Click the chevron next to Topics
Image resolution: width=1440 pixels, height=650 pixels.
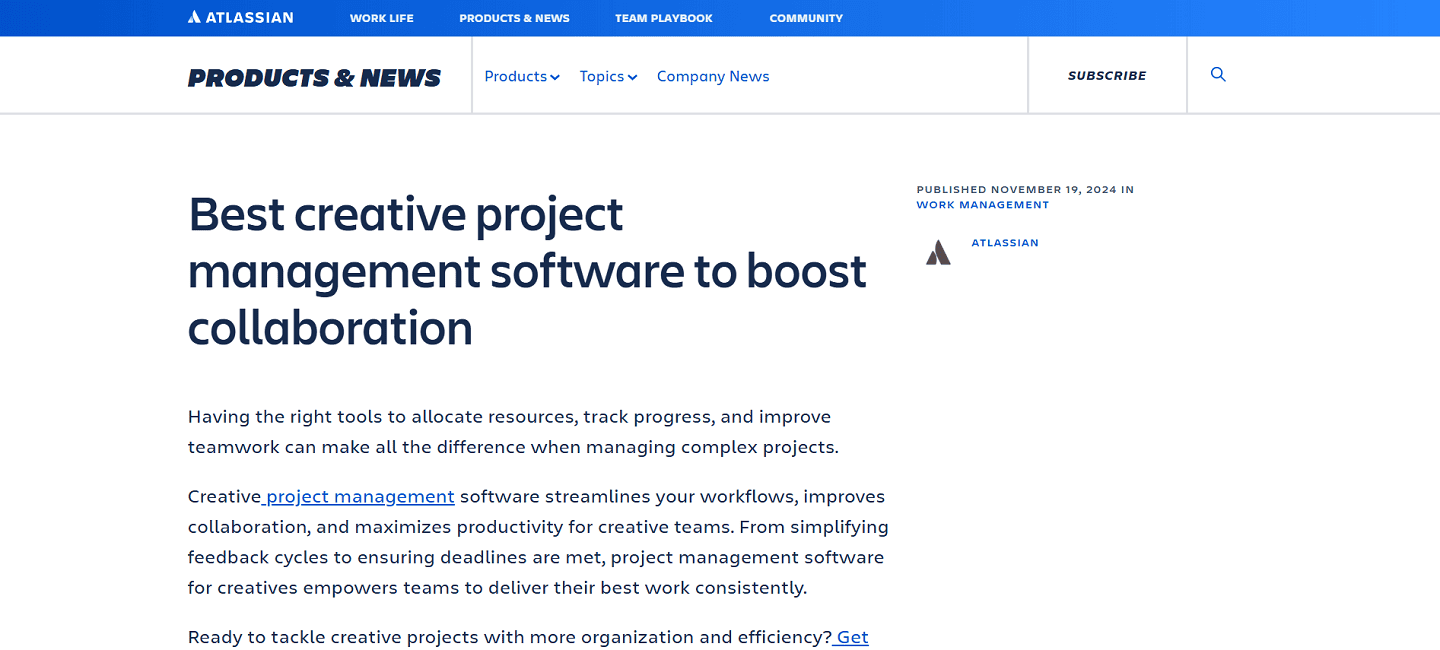(632, 77)
